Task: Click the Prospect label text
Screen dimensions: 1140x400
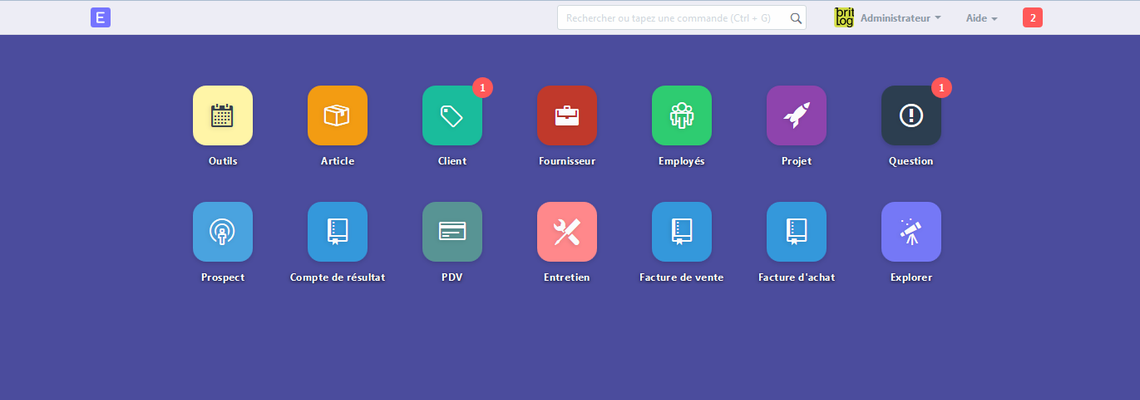Action: (x=222, y=278)
